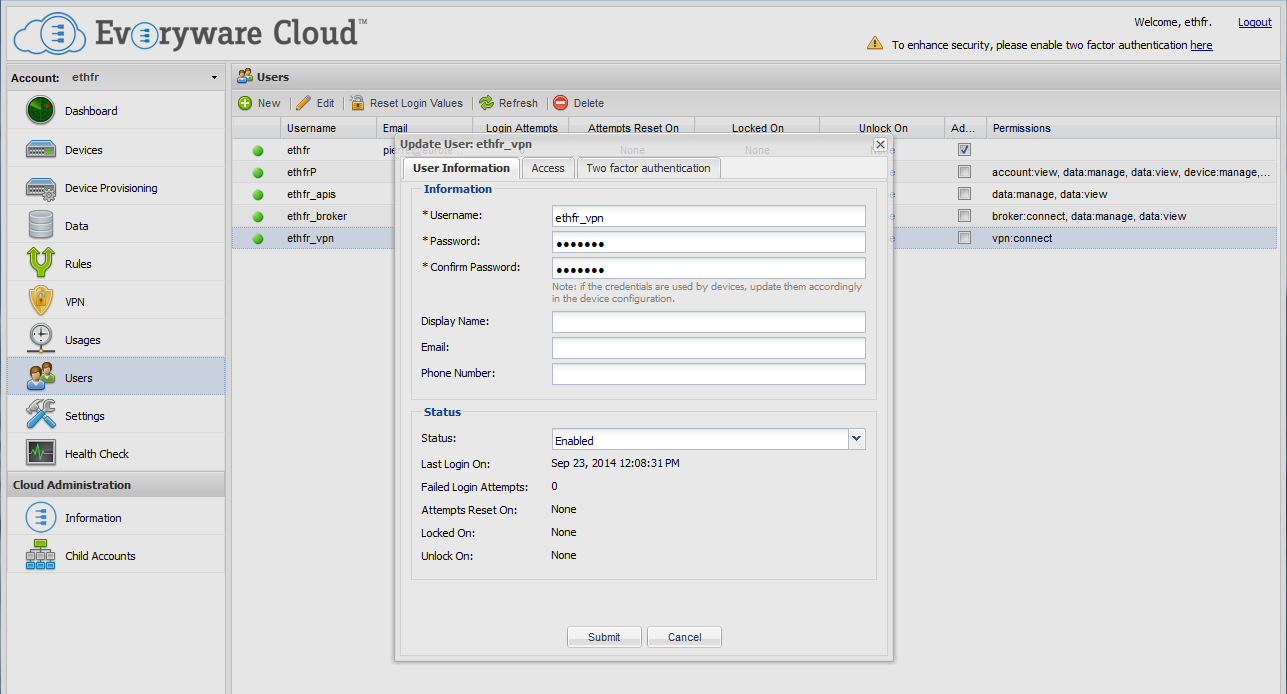Click green status dot for ethfr

pyautogui.click(x=258, y=151)
